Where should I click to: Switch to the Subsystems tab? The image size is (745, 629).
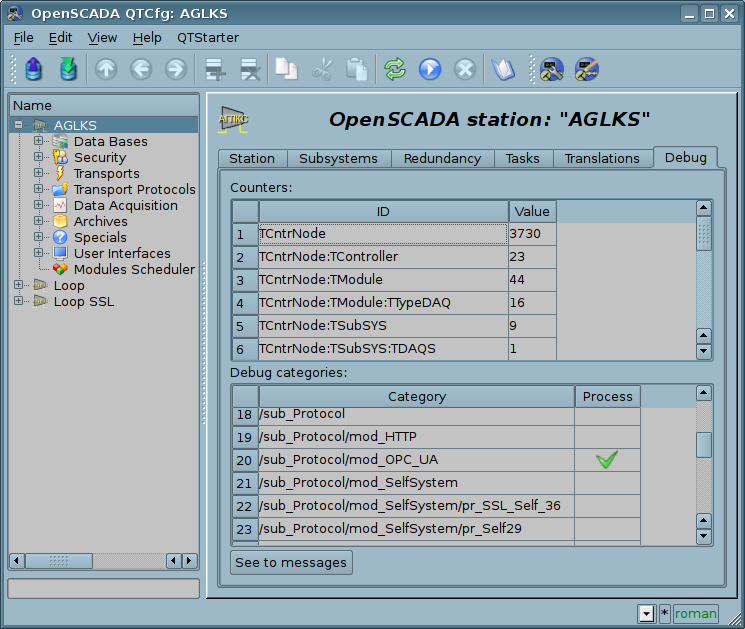tap(338, 159)
